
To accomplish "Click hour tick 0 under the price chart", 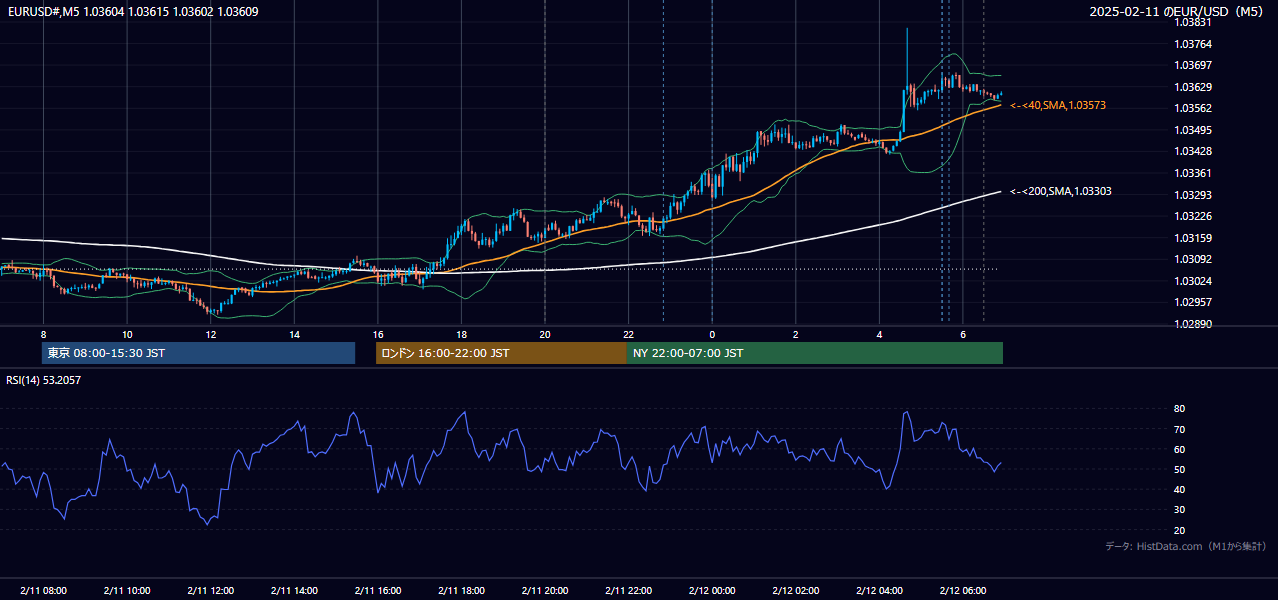I will tap(712, 334).
